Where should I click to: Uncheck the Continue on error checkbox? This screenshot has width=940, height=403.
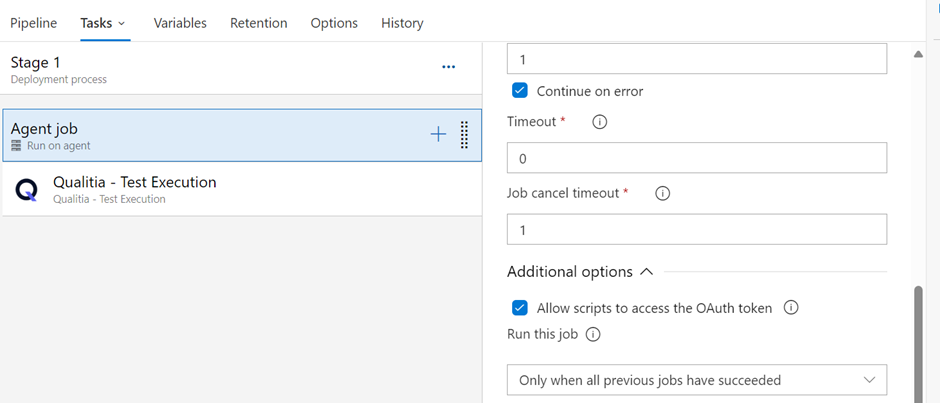[520, 91]
